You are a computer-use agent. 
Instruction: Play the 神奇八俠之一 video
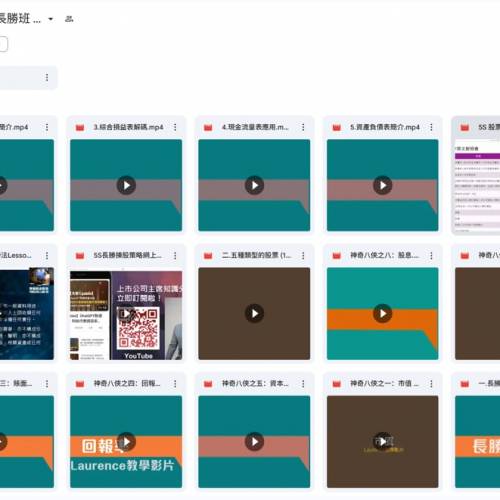[383, 442]
